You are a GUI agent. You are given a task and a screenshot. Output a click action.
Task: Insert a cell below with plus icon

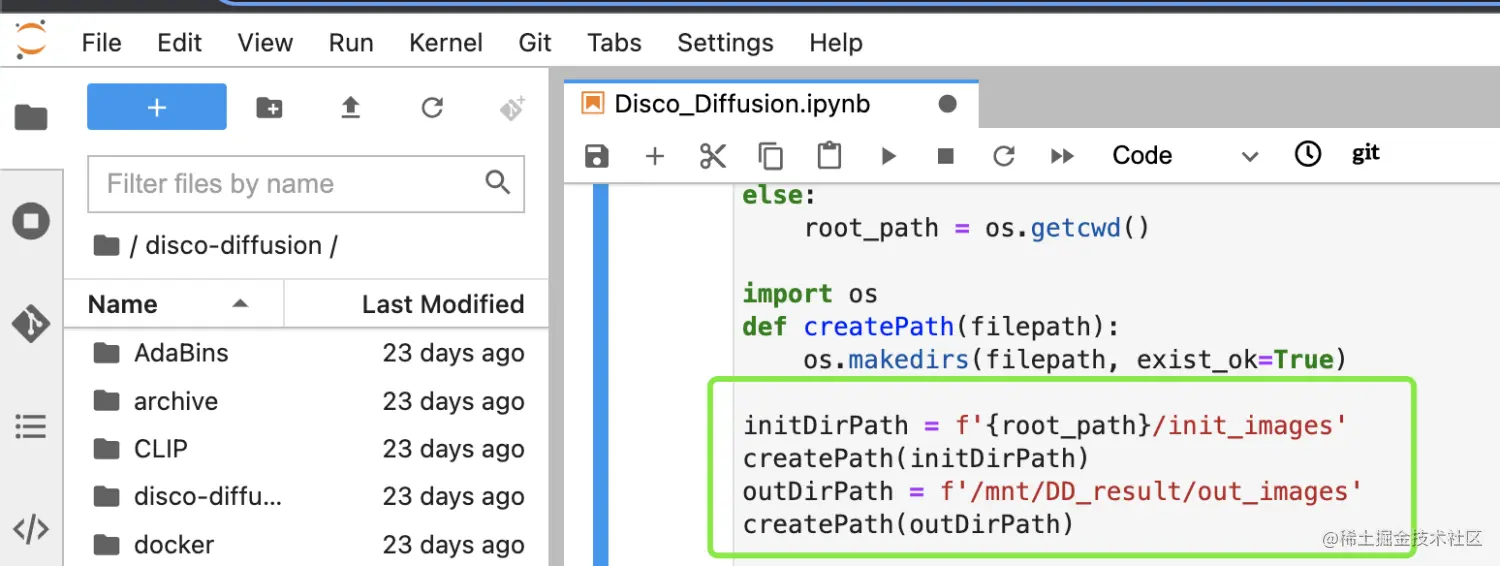[655, 156]
